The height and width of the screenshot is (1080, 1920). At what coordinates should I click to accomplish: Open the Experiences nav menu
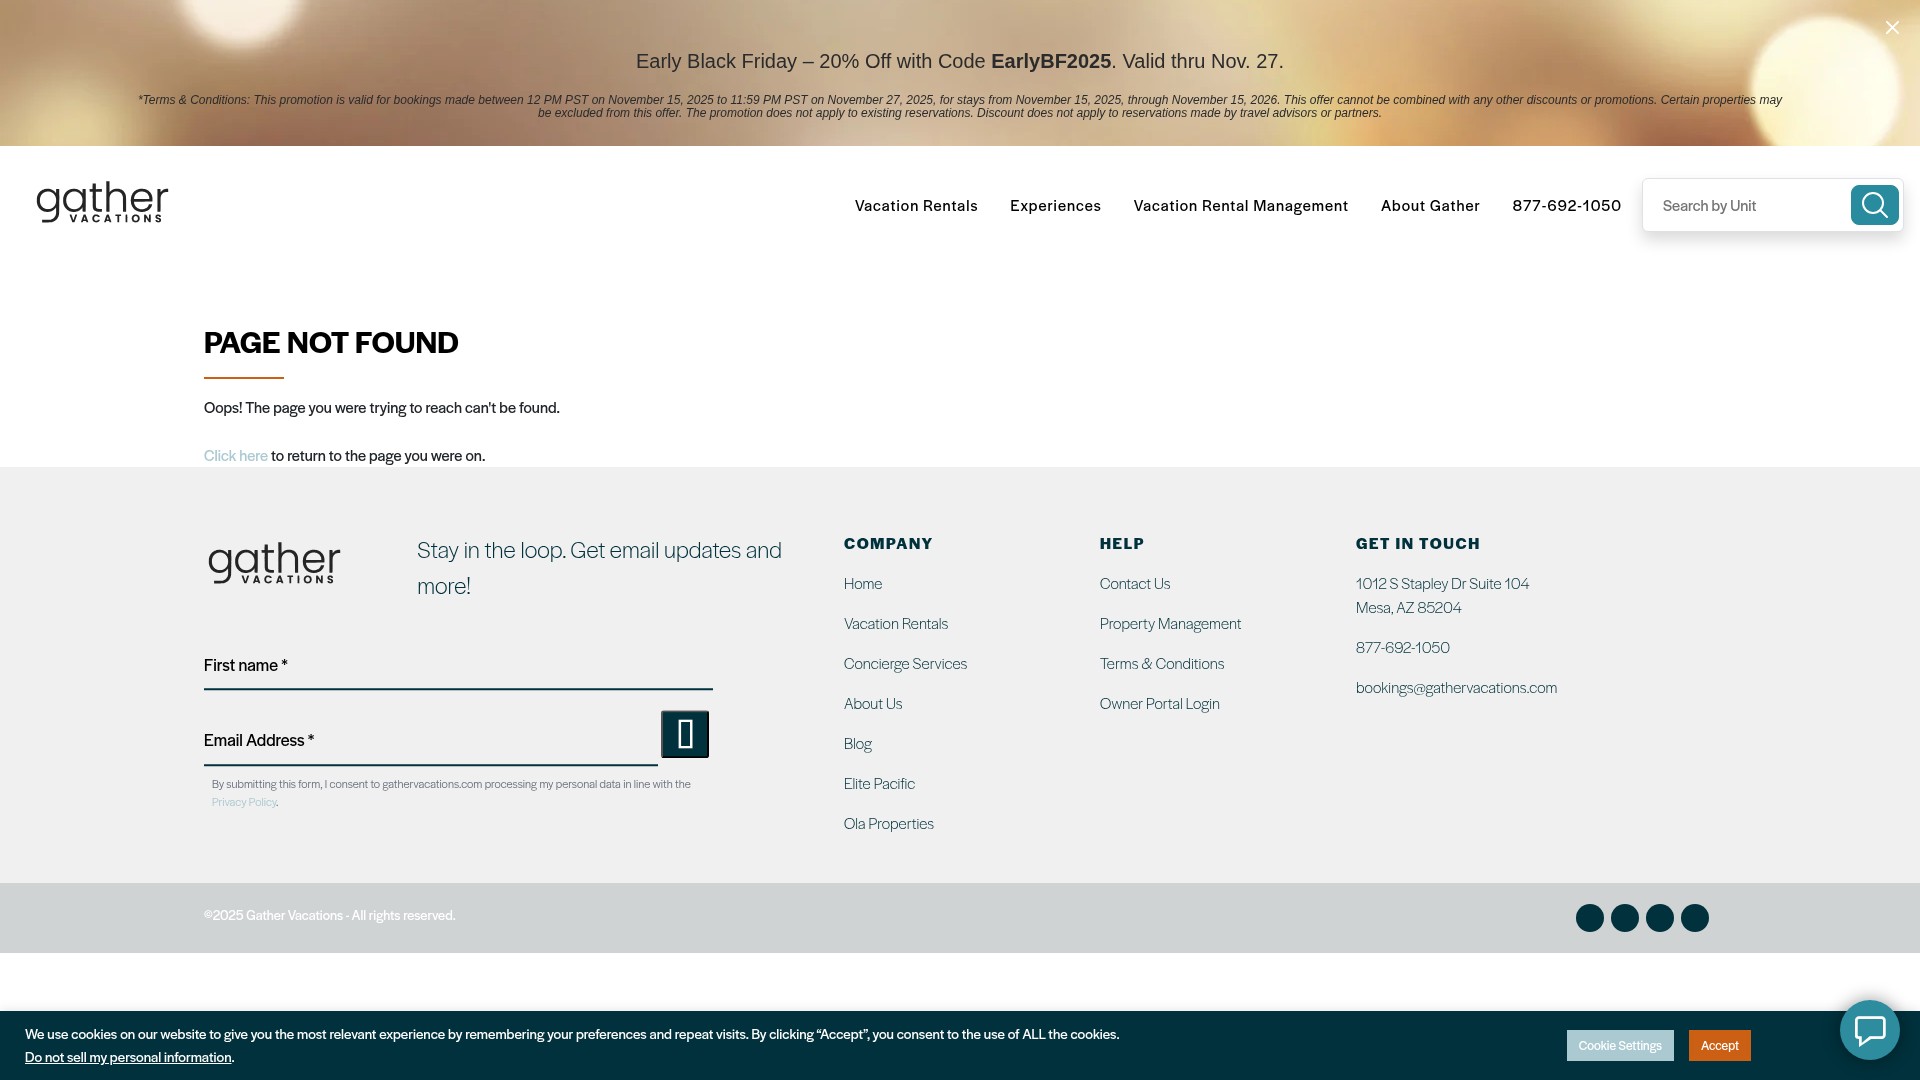[1055, 205]
